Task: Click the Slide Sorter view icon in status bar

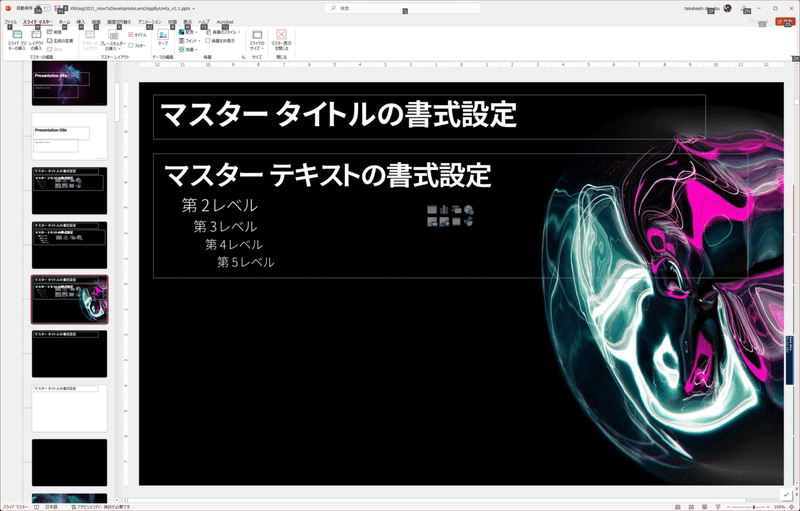Action: point(691,507)
